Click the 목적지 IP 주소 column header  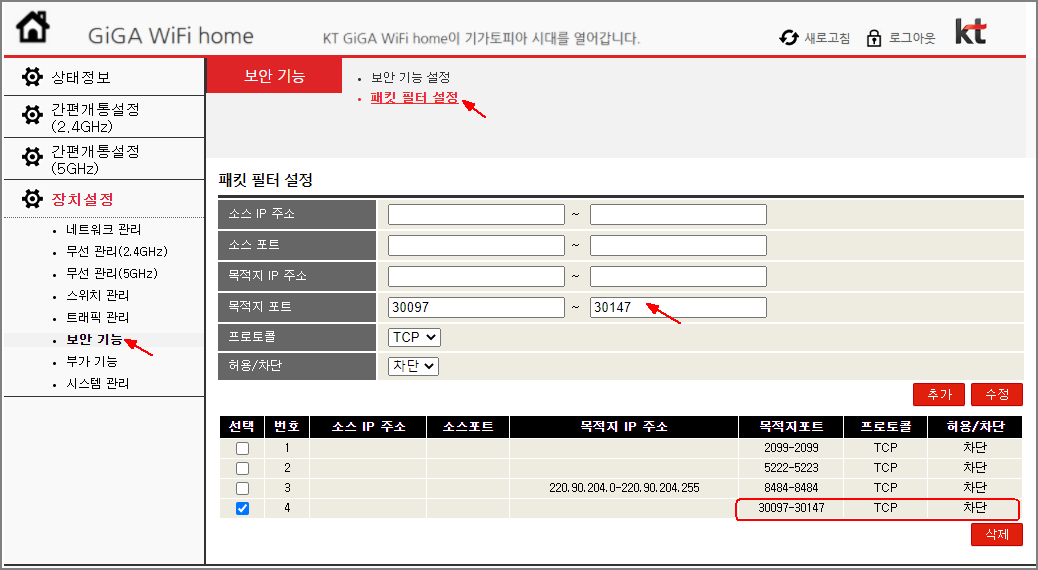pyautogui.click(x=624, y=427)
